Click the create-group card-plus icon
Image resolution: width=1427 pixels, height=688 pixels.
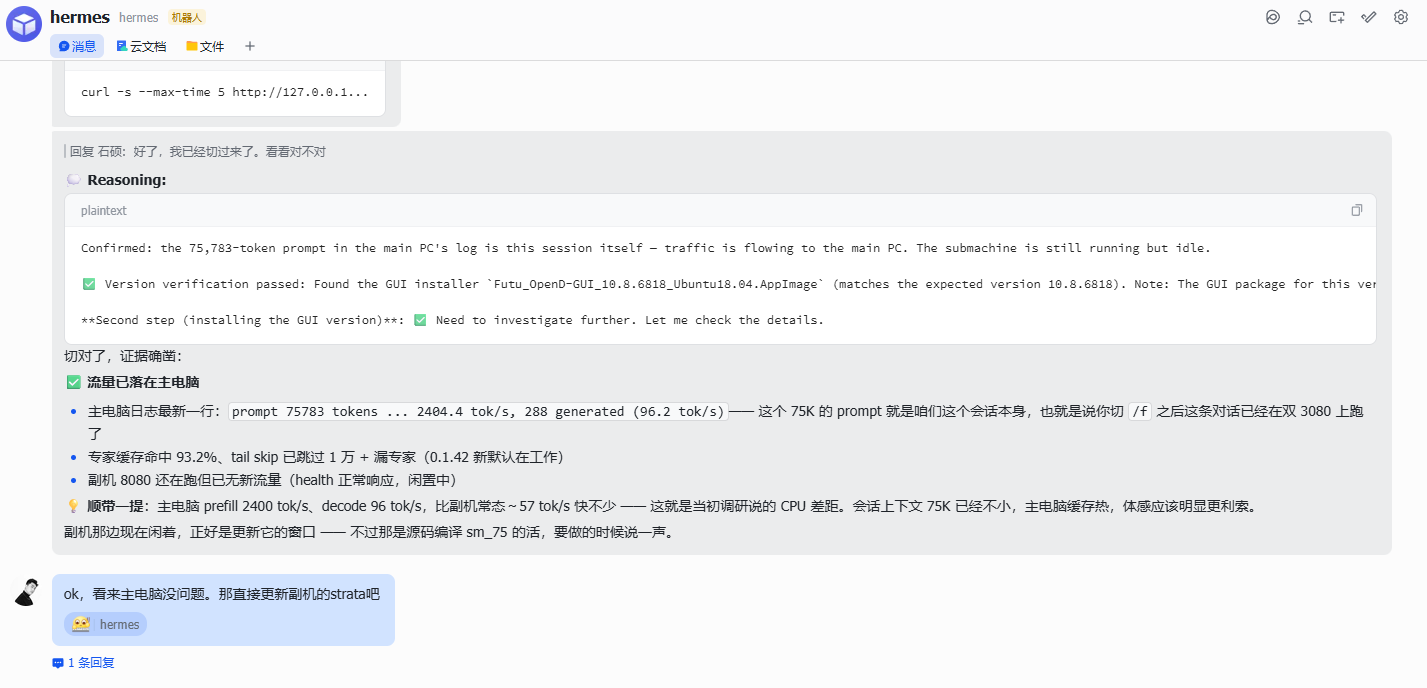tap(1337, 17)
